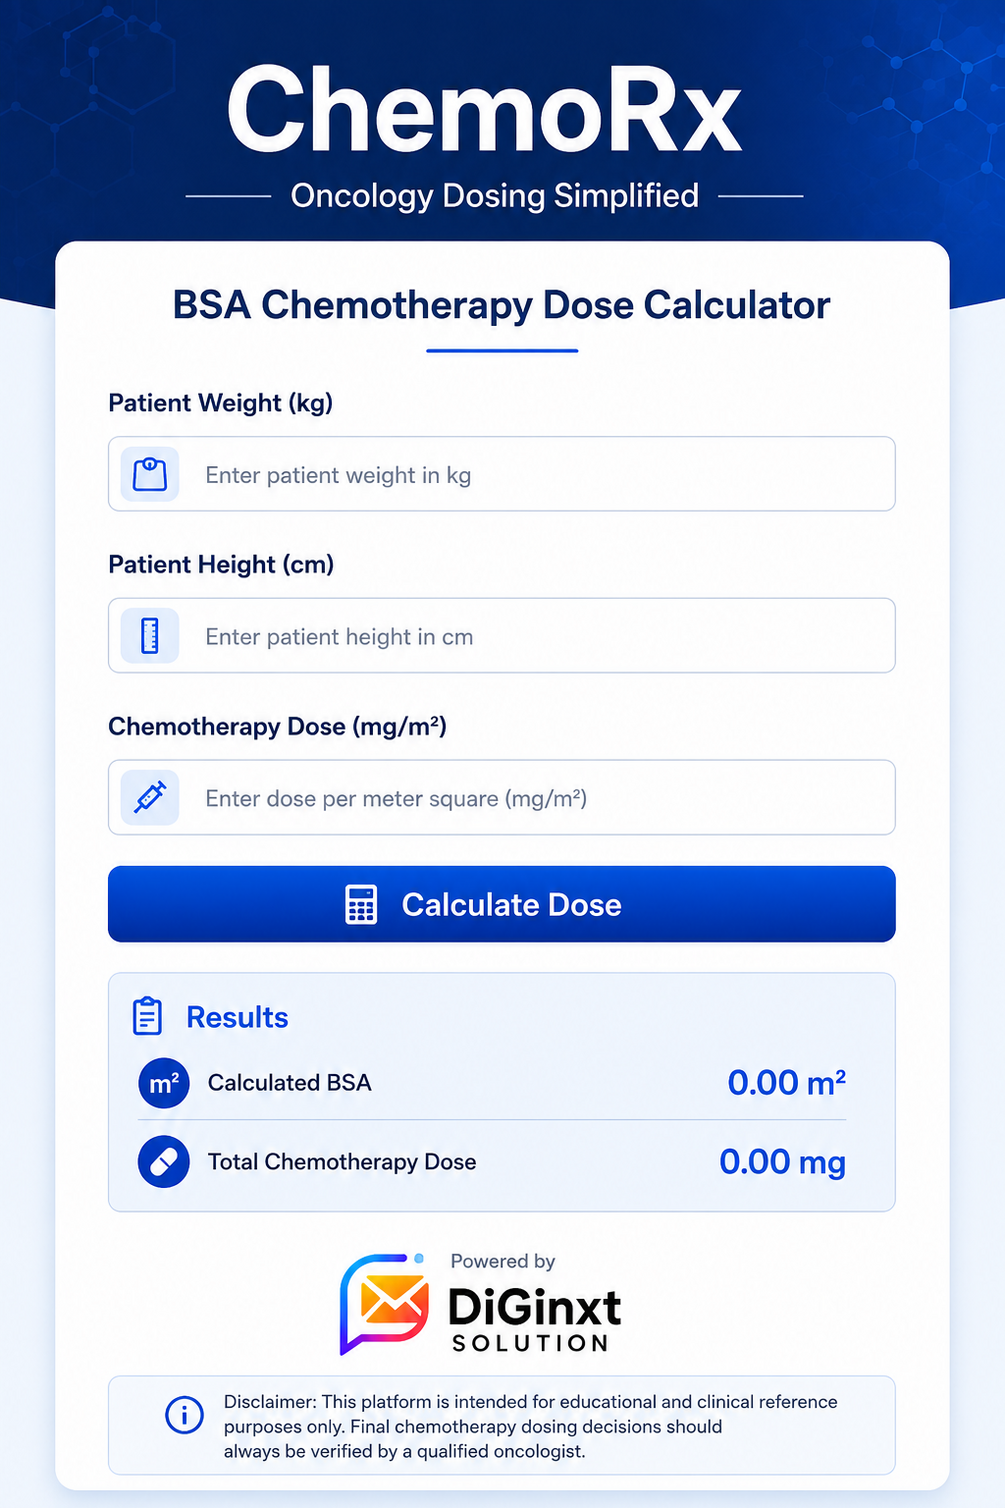Click the calculator icon on Calculate button

click(x=361, y=904)
